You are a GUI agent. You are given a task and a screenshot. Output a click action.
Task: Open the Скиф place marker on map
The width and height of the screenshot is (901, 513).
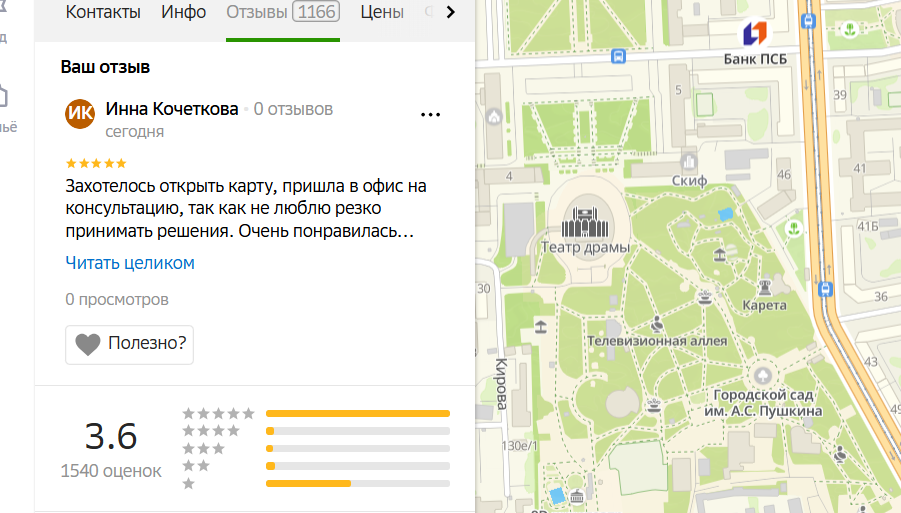point(688,162)
